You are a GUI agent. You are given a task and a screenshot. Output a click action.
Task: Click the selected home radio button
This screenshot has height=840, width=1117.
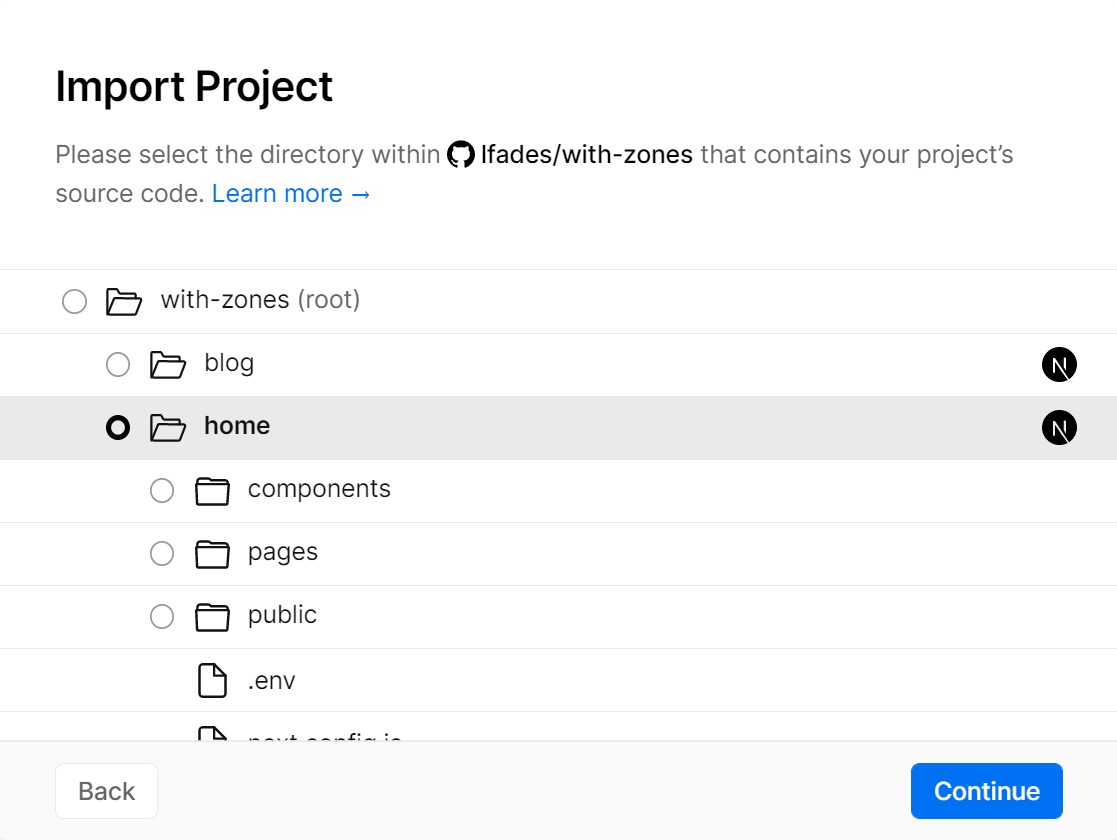[x=118, y=427]
